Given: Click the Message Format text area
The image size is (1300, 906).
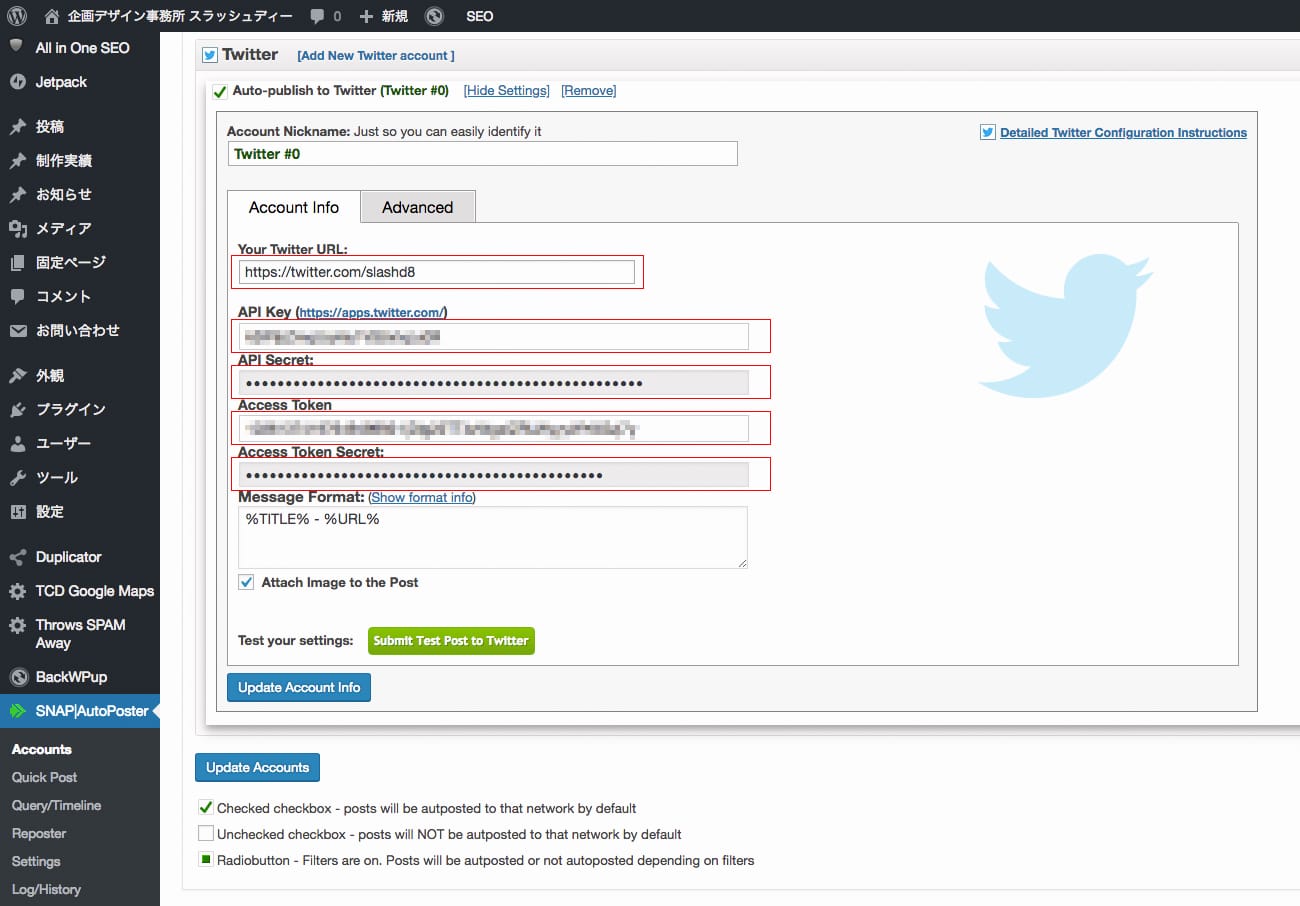Looking at the screenshot, I should 493,537.
